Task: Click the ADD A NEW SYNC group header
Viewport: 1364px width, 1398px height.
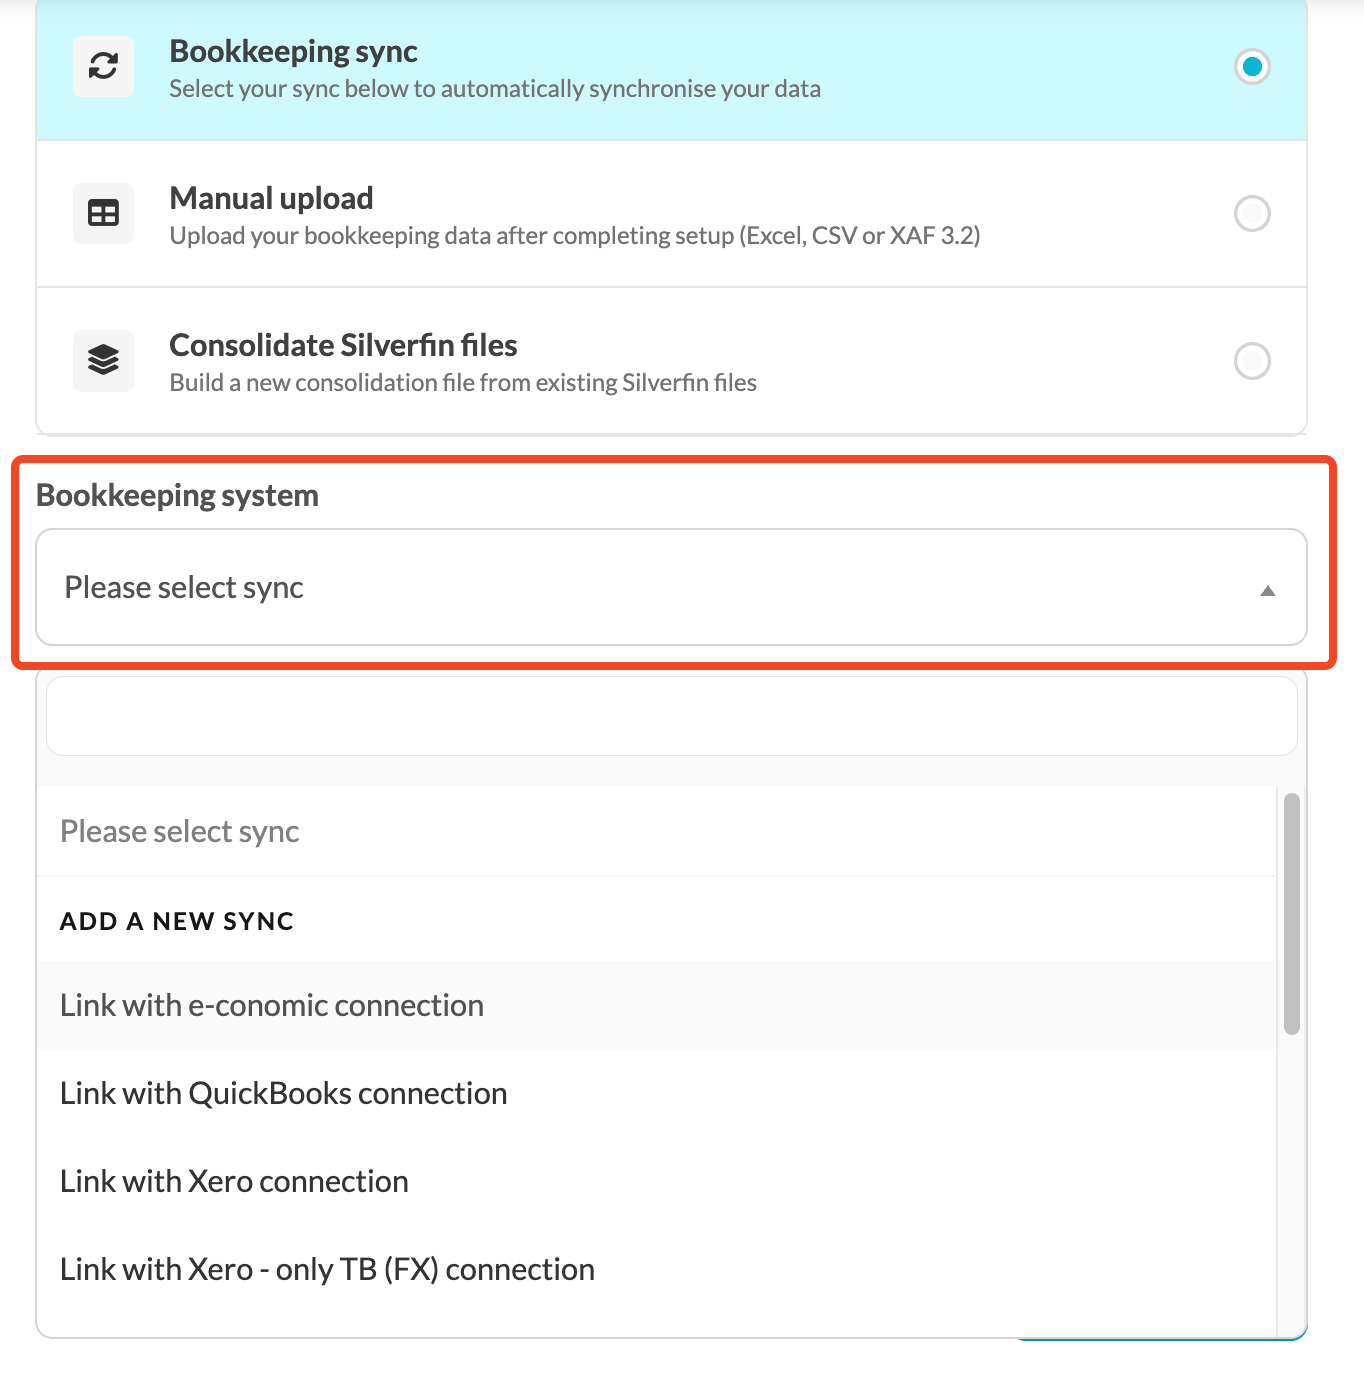Action: coord(177,921)
